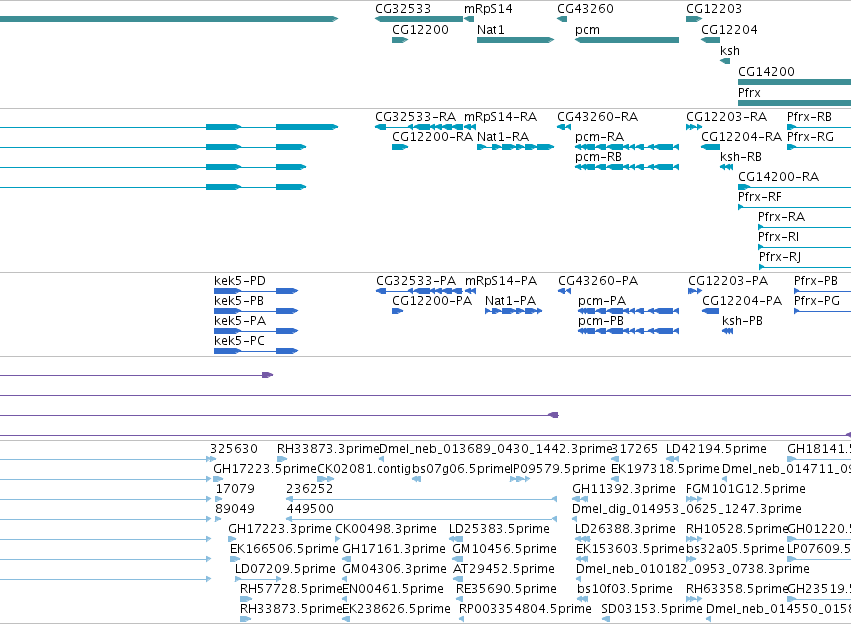Open protein kek5-PA
The image size is (851, 624).
[240, 321]
